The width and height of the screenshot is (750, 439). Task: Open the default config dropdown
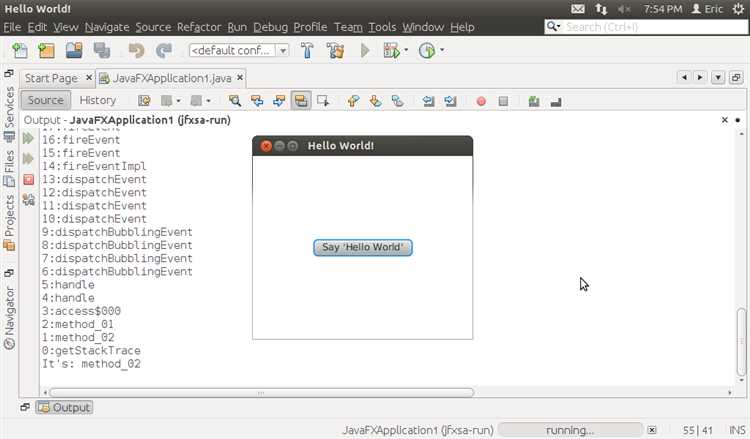(239, 50)
